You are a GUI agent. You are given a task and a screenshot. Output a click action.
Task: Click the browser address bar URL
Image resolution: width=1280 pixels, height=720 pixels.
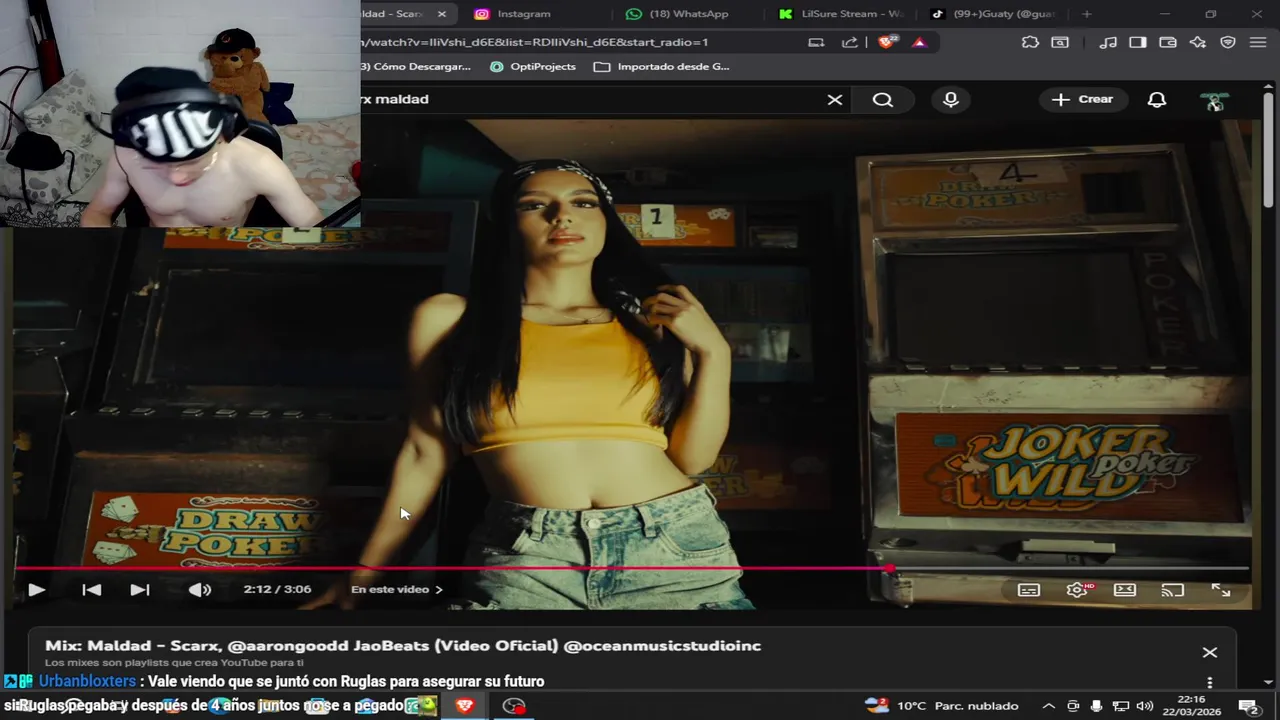pyautogui.click(x=535, y=42)
